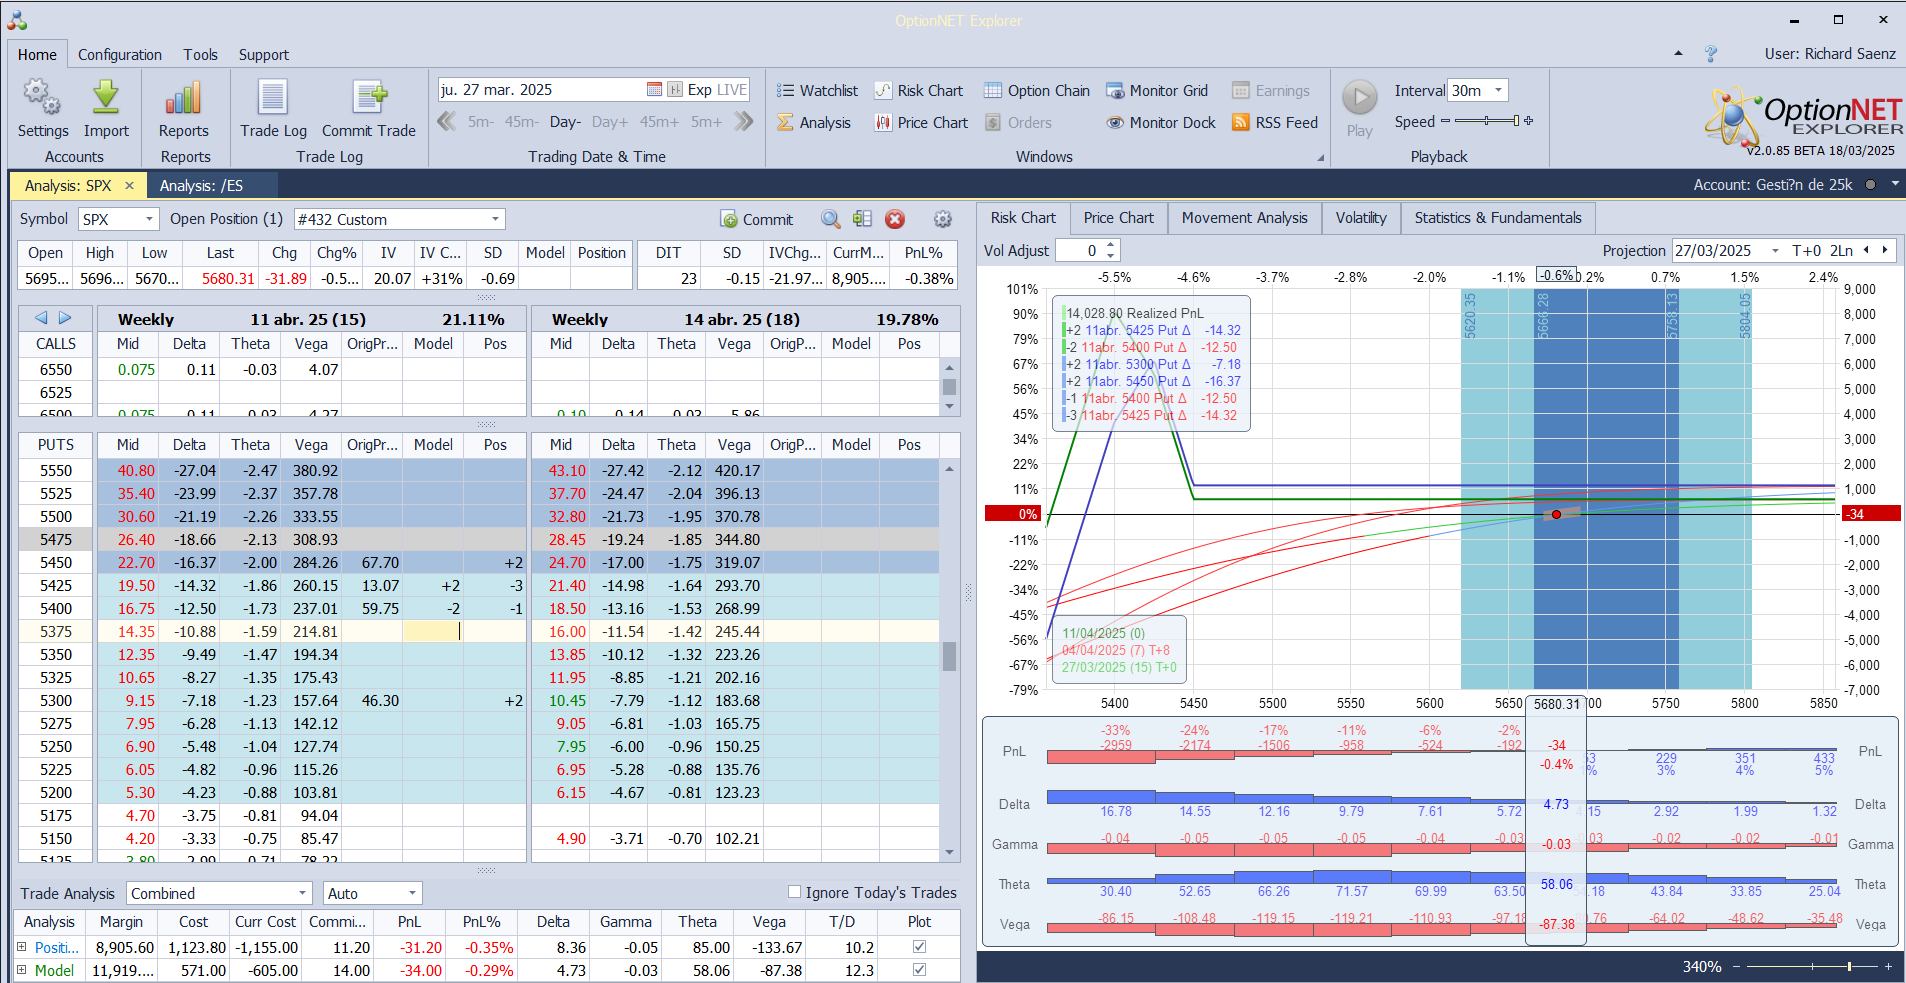Click the bar chart icon in the date field
The height and width of the screenshot is (983, 1906).
click(x=675, y=89)
